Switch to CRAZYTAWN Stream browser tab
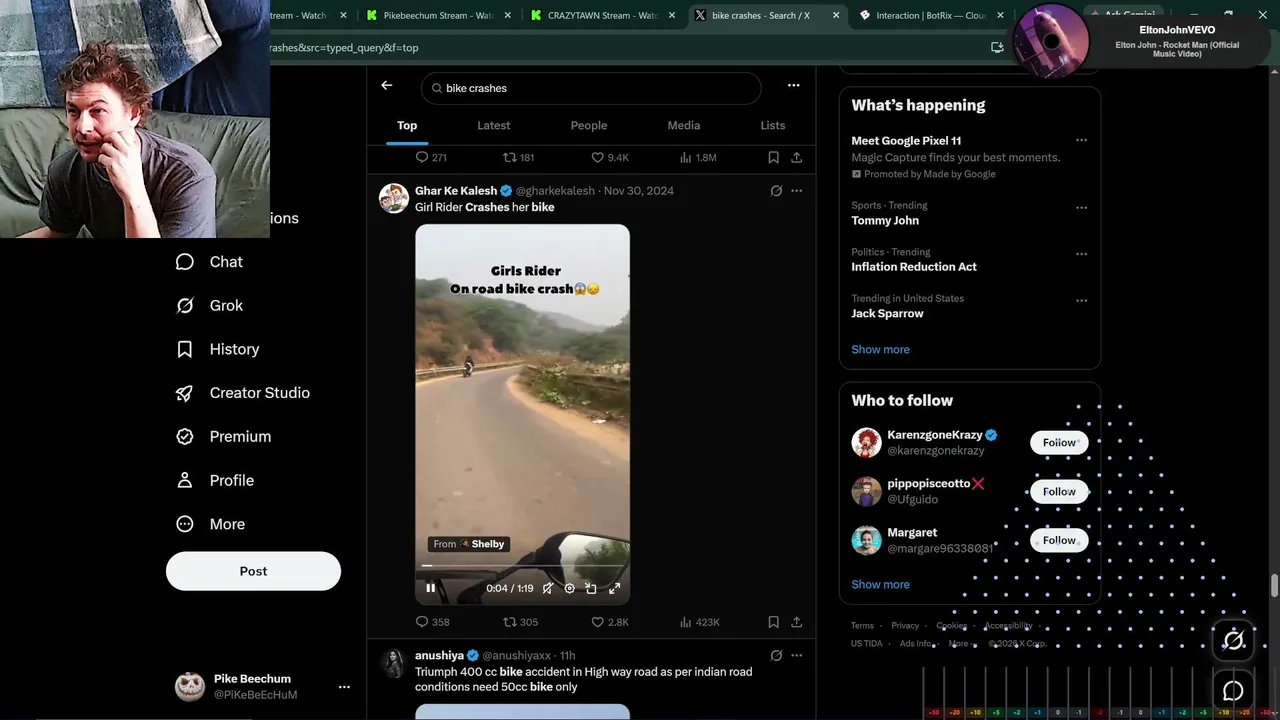Screen dimensions: 1280x720 pyautogui.click(x=601, y=15)
